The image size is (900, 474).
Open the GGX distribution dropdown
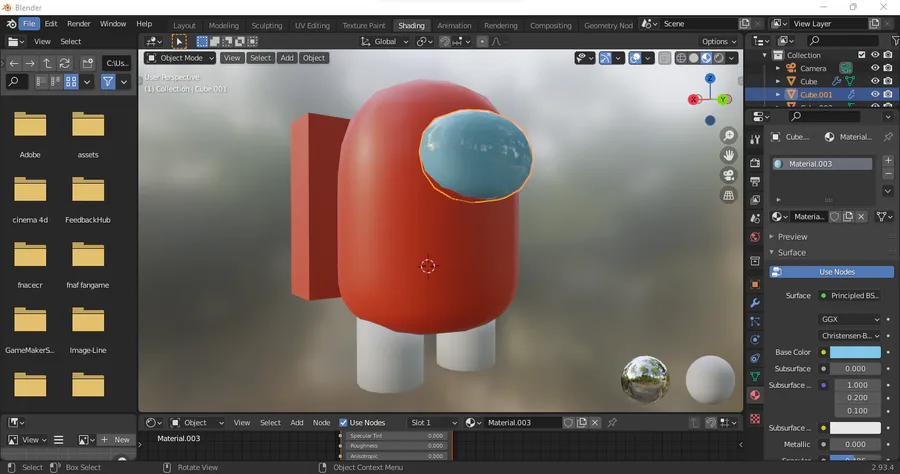click(849, 319)
